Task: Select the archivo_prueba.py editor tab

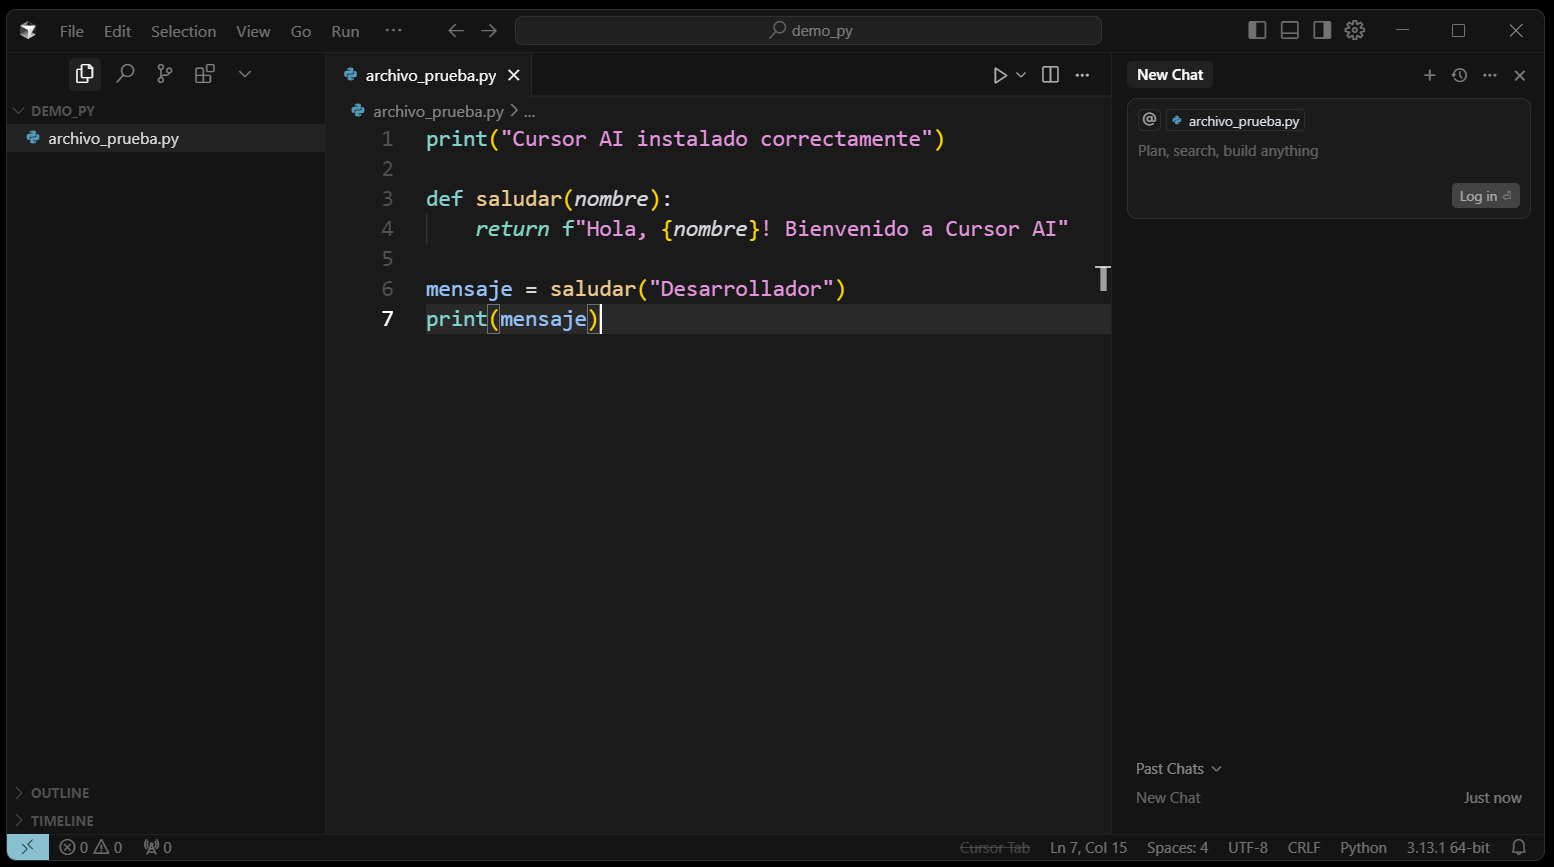Action: (430, 75)
